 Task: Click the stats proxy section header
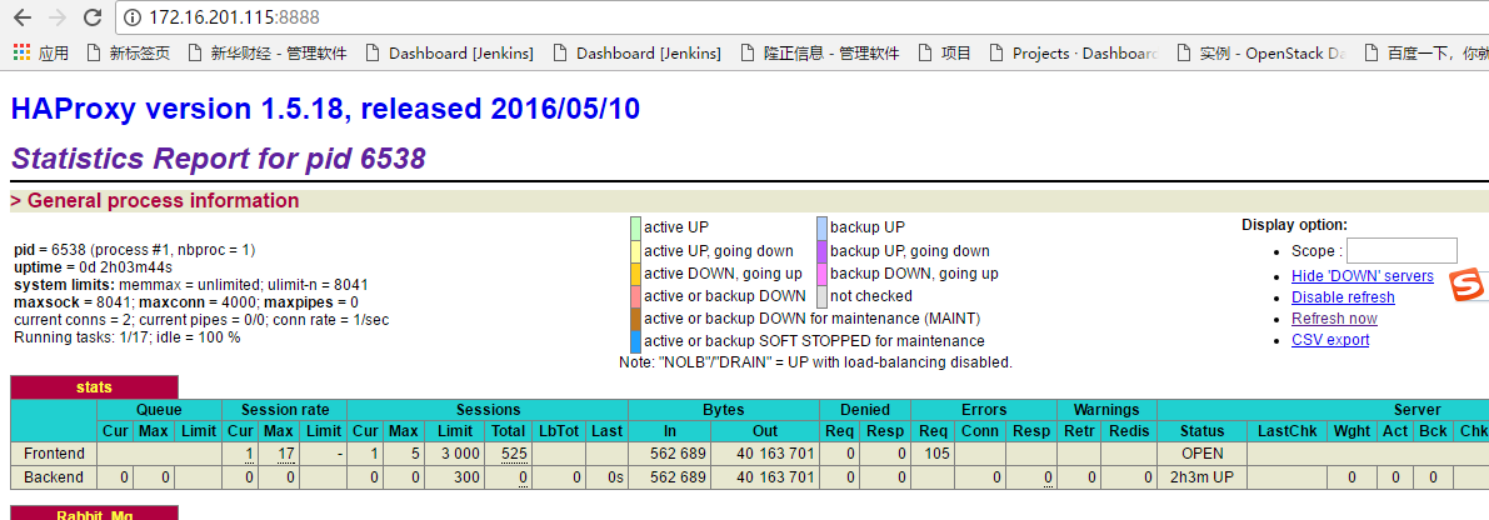coord(94,387)
